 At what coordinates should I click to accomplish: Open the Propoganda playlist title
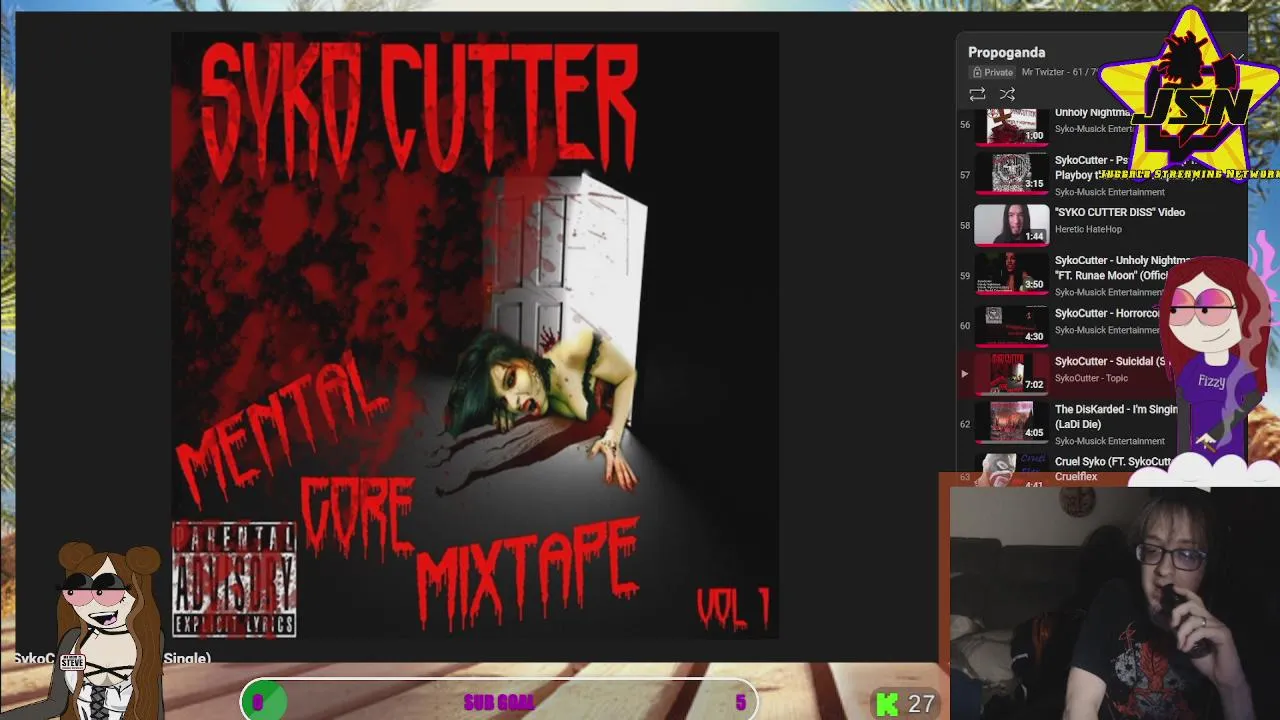(x=1006, y=52)
